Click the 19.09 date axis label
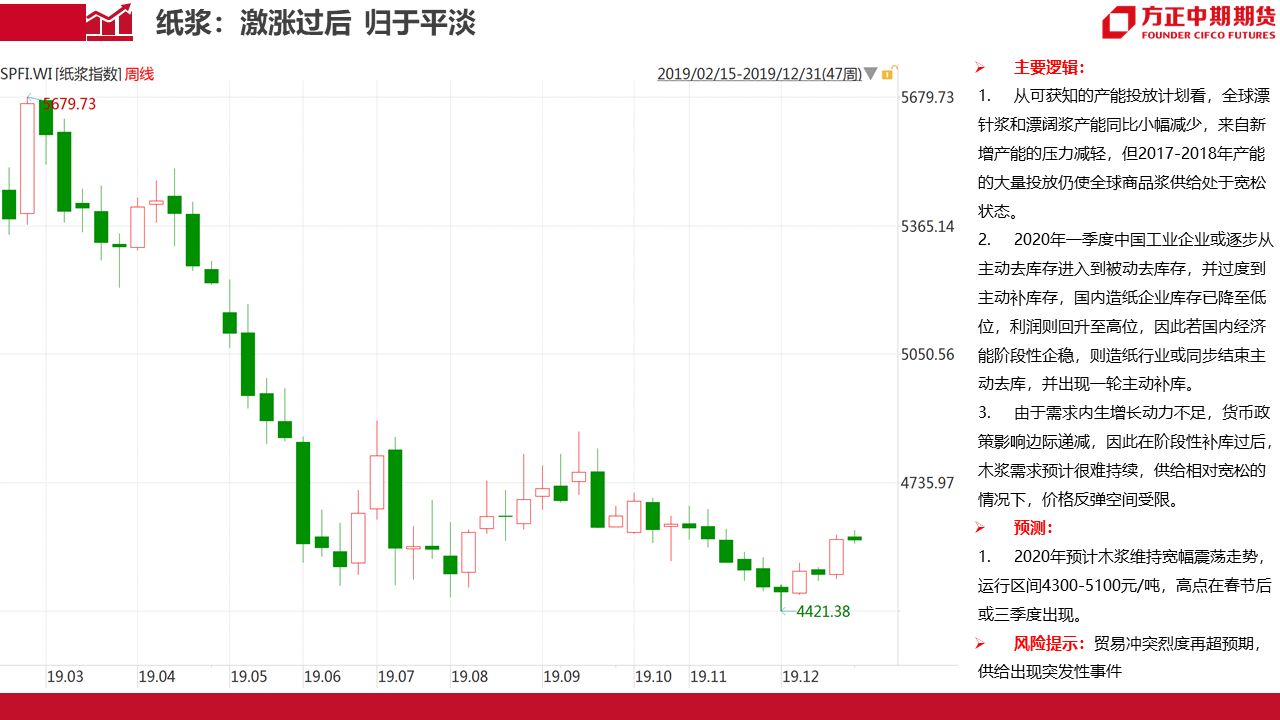The image size is (1280, 720). coord(562,677)
